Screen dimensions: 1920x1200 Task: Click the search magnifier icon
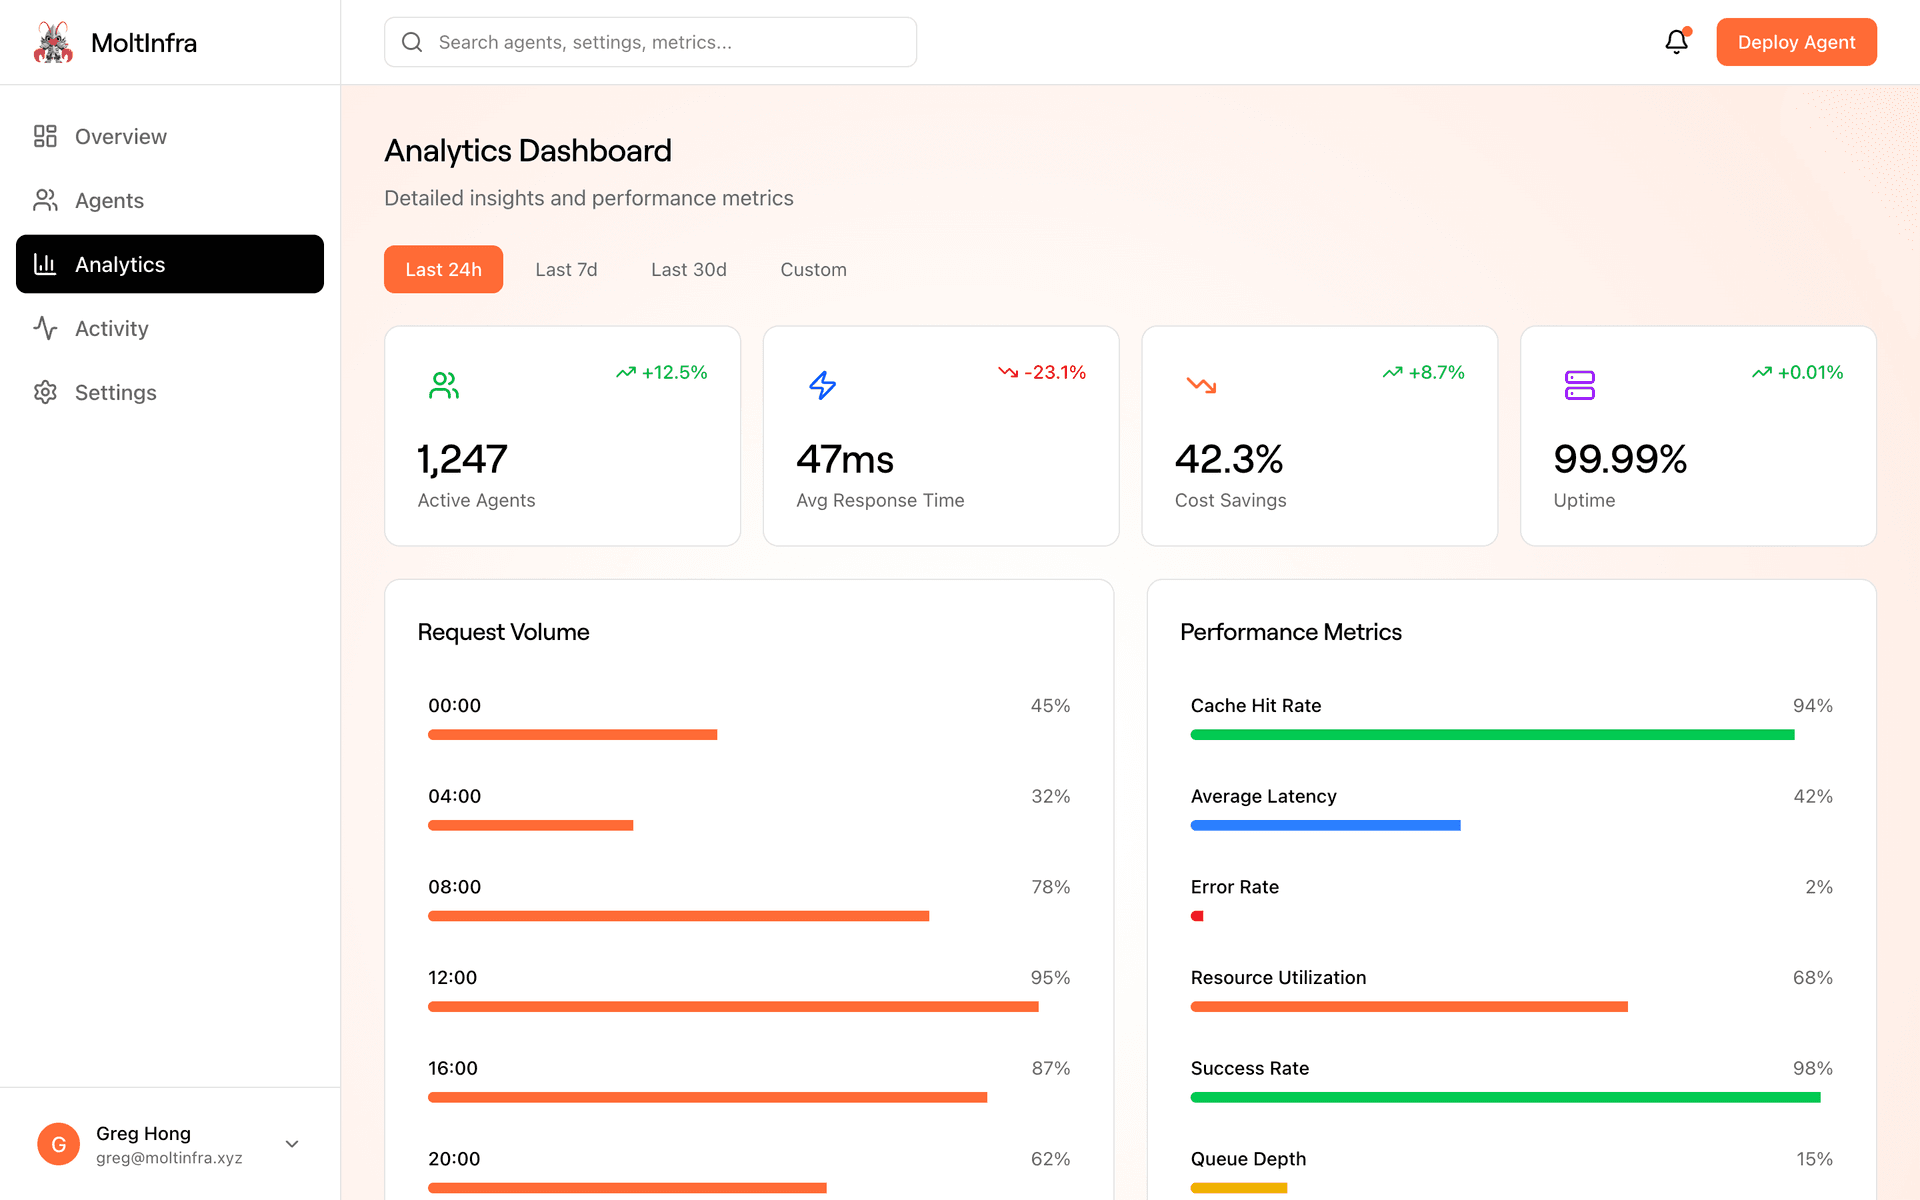coord(412,42)
